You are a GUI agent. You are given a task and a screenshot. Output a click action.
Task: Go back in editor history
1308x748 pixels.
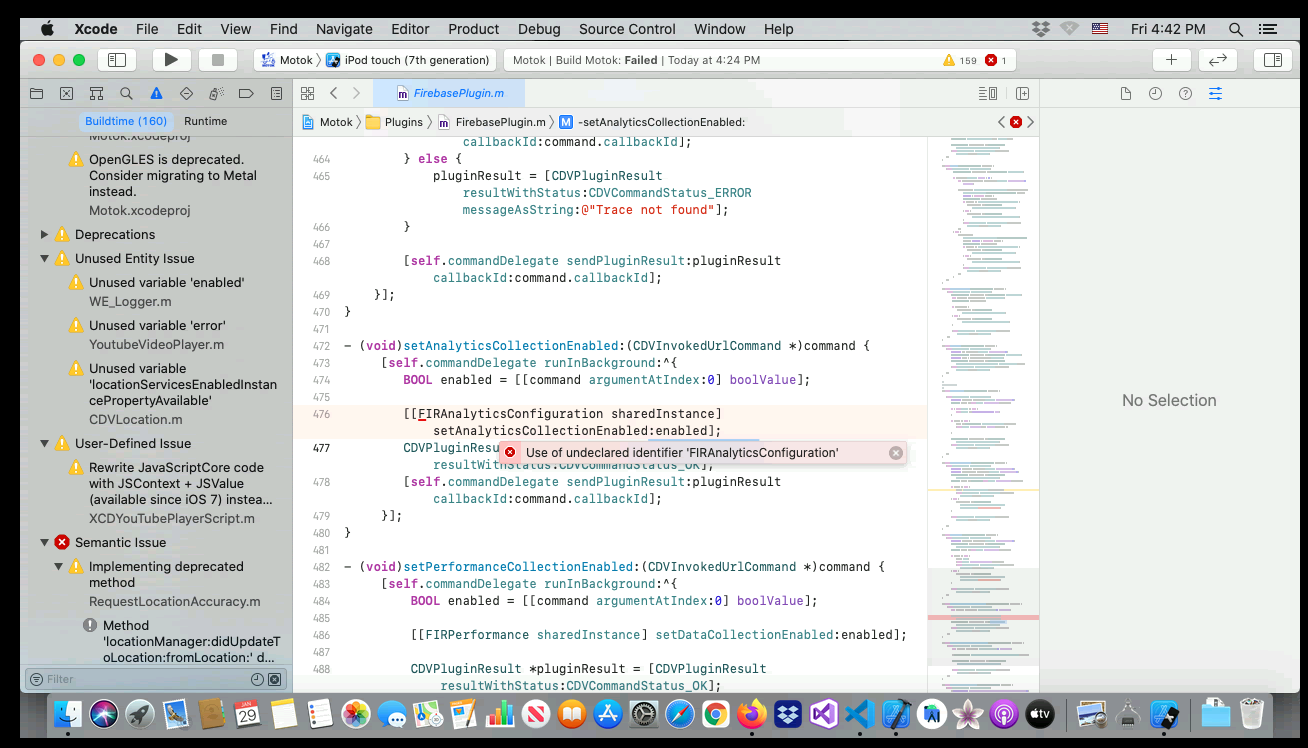coord(334,93)
